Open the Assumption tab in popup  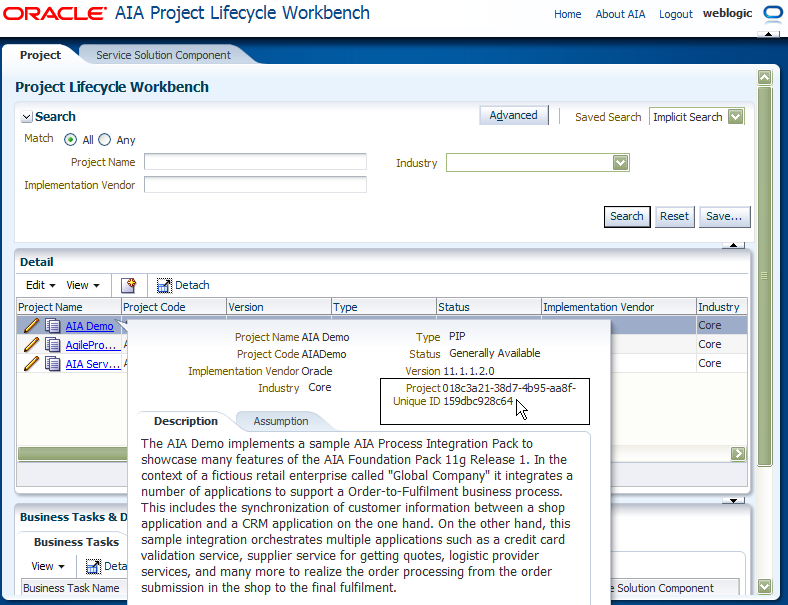pyautogui.click(x=281, y=421)
